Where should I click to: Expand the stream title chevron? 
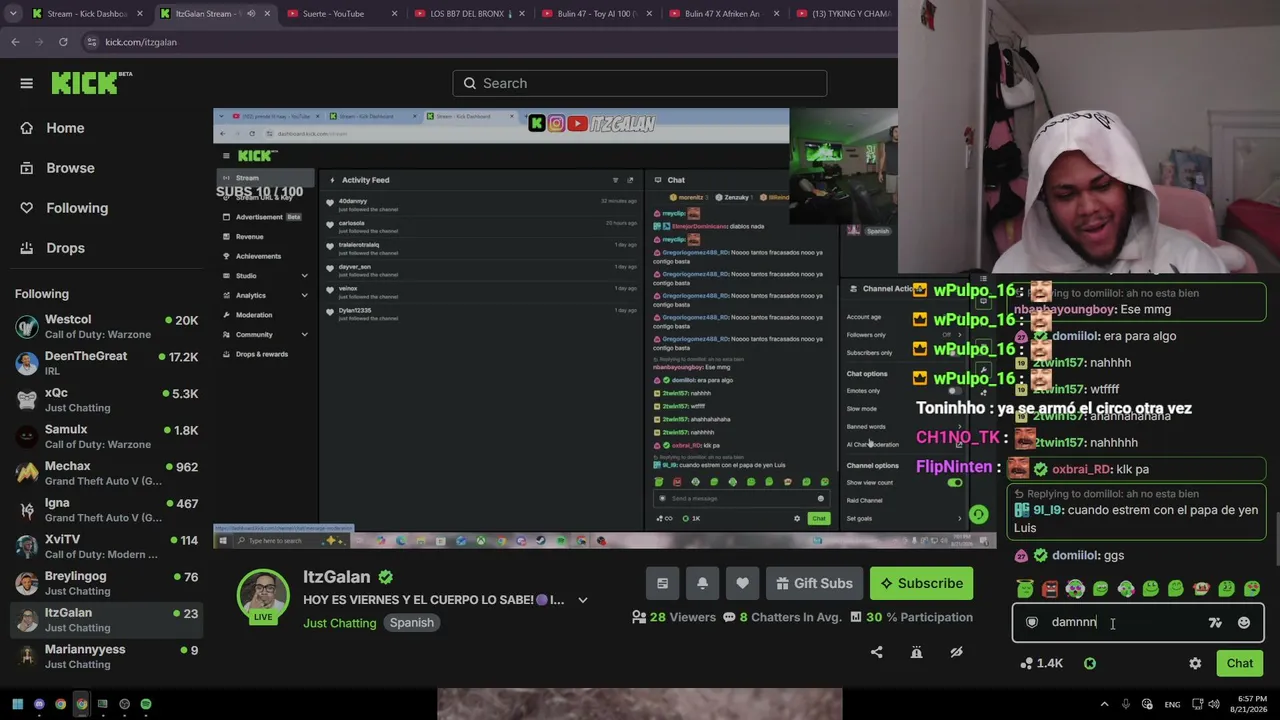click(x=583, y=600)
